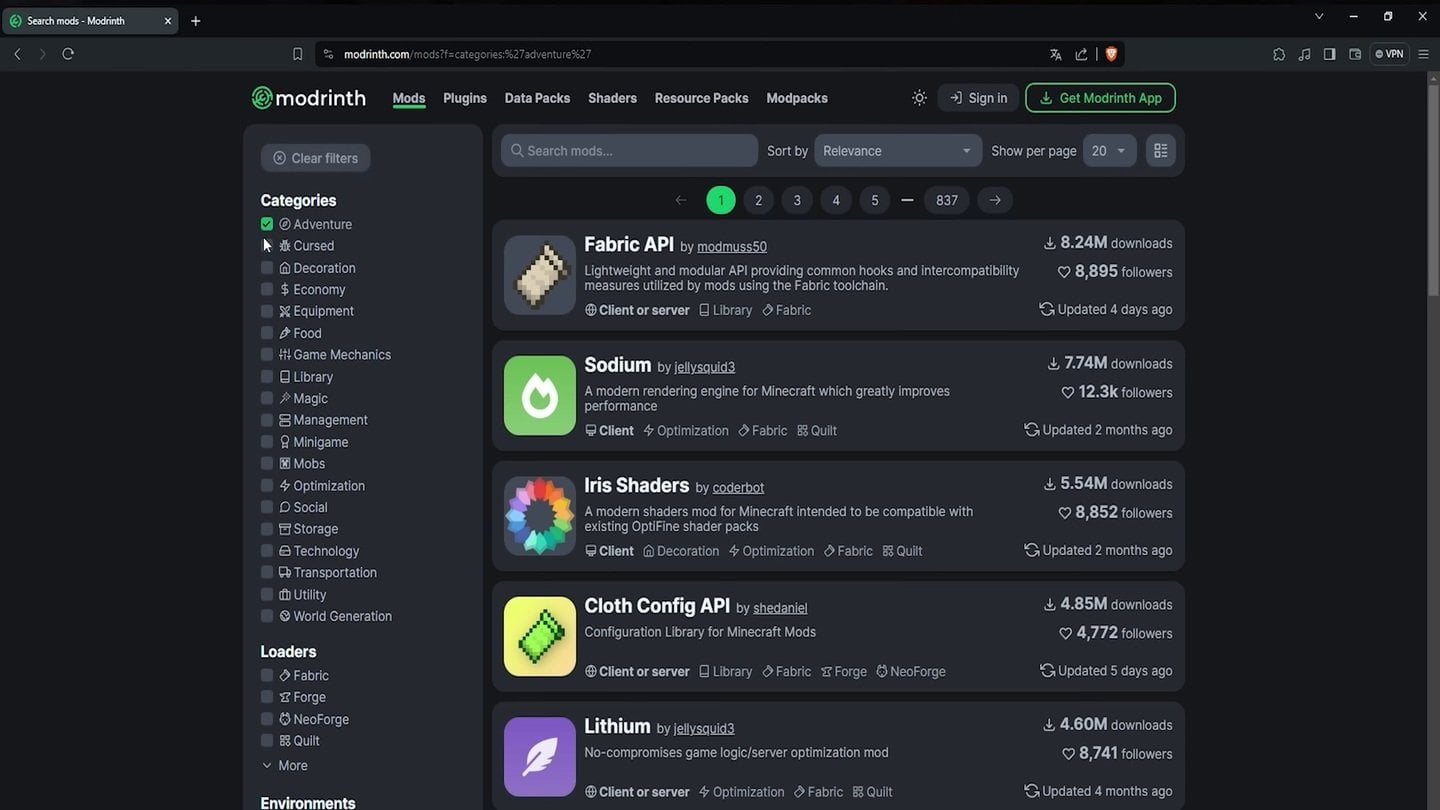Open the Iris Shaders color wheel icon

click(540, 516)
